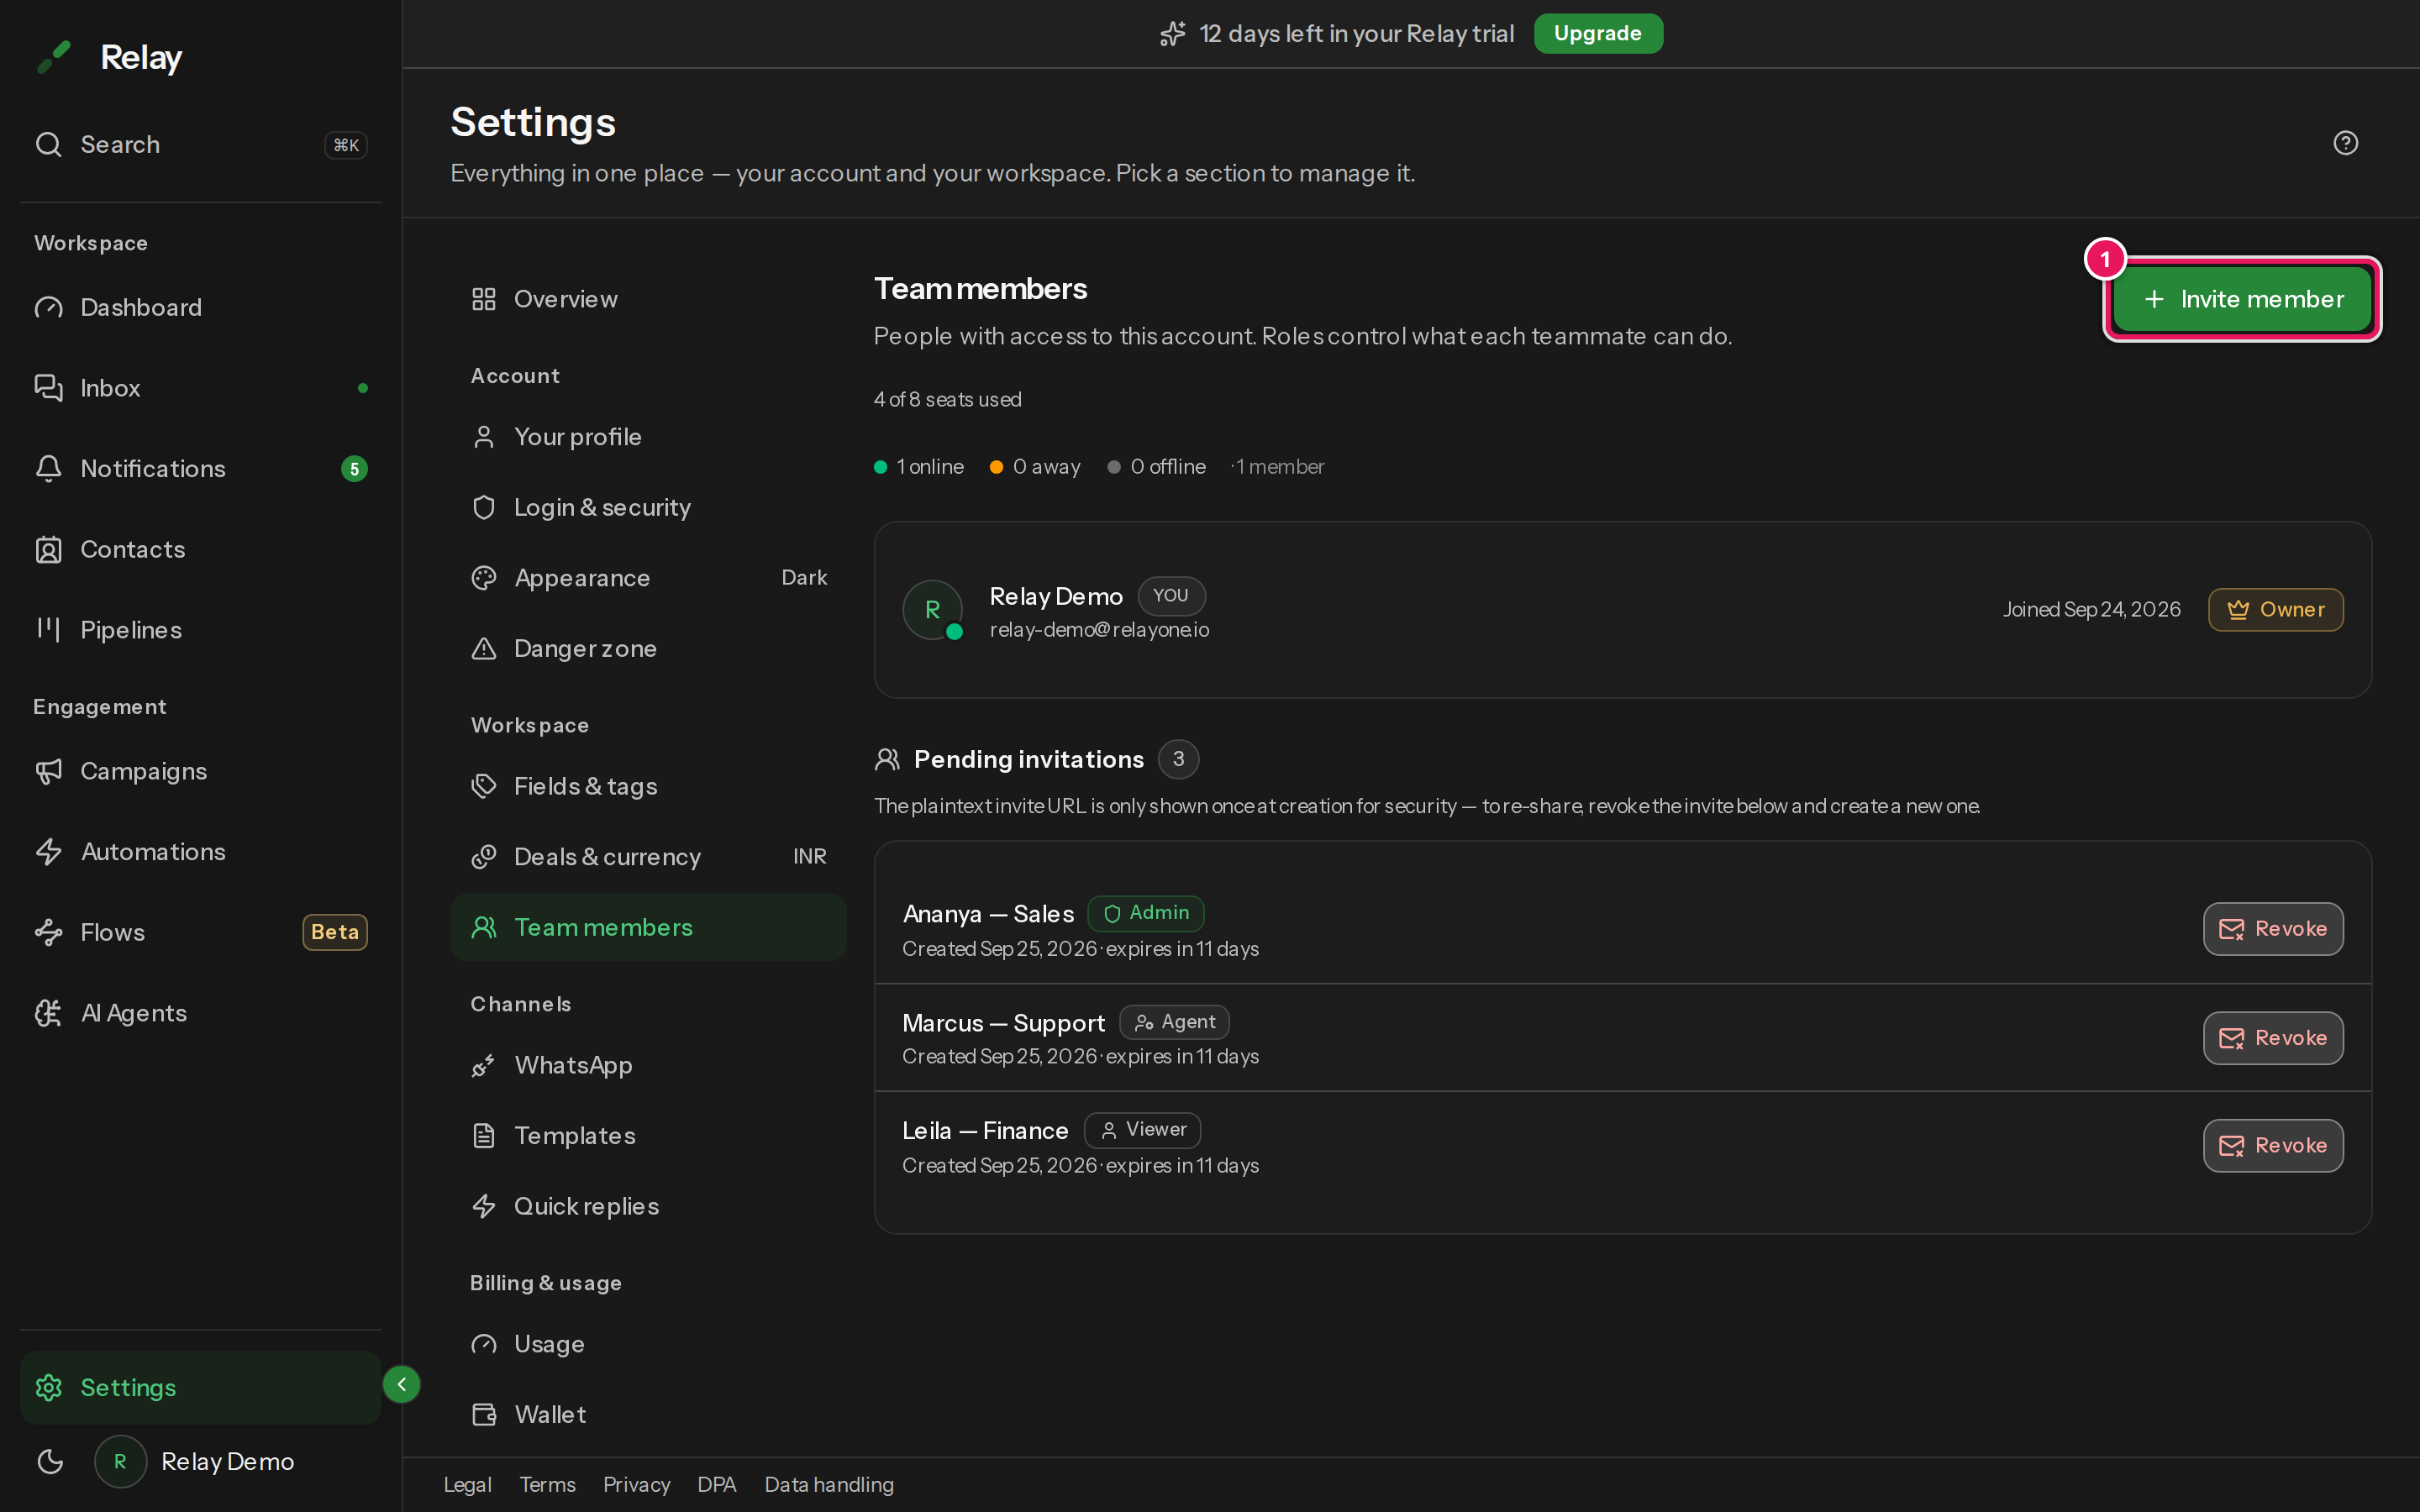Click the Upgrade button in trial banner
This screenshot has height=1512, width=2420.
point(1598,33)
